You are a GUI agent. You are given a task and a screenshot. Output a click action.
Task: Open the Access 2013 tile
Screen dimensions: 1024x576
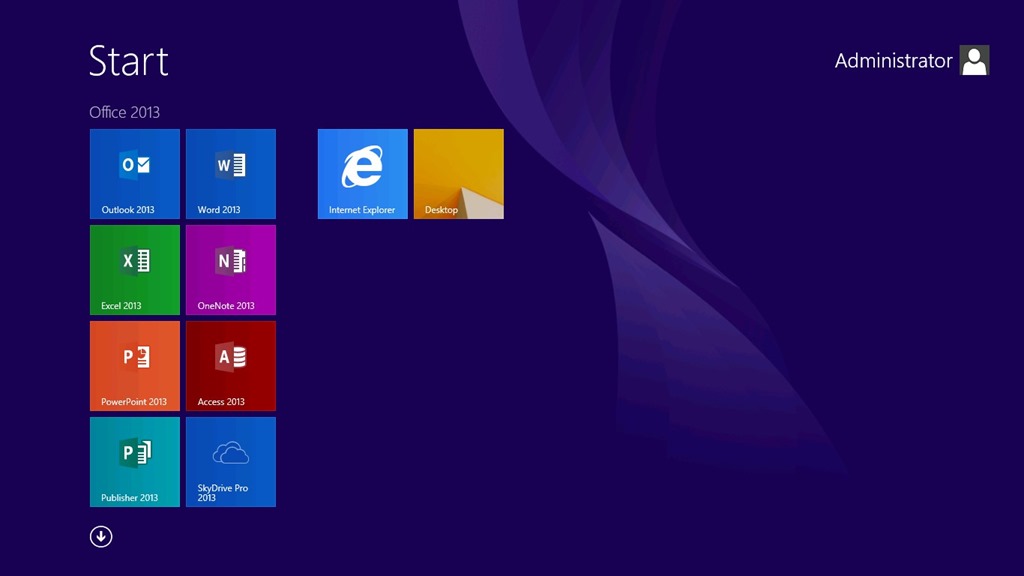(231, 366)
